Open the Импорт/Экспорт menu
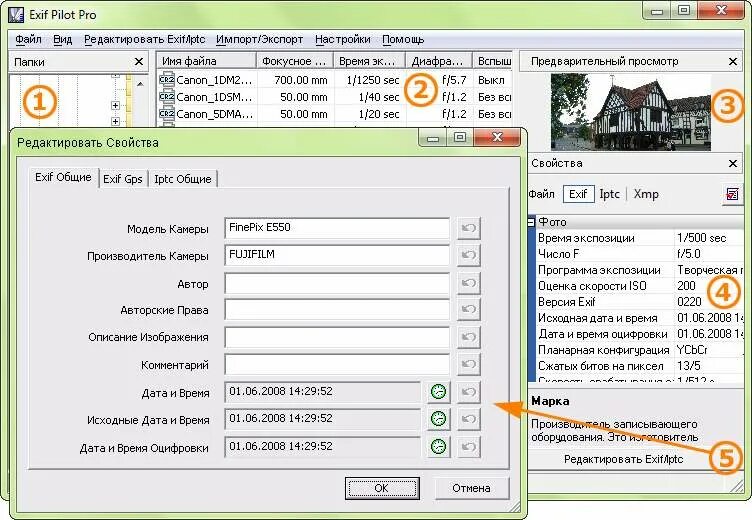This screenshot has height=520, width=752. pyautogui.click(x=259, y=39)
